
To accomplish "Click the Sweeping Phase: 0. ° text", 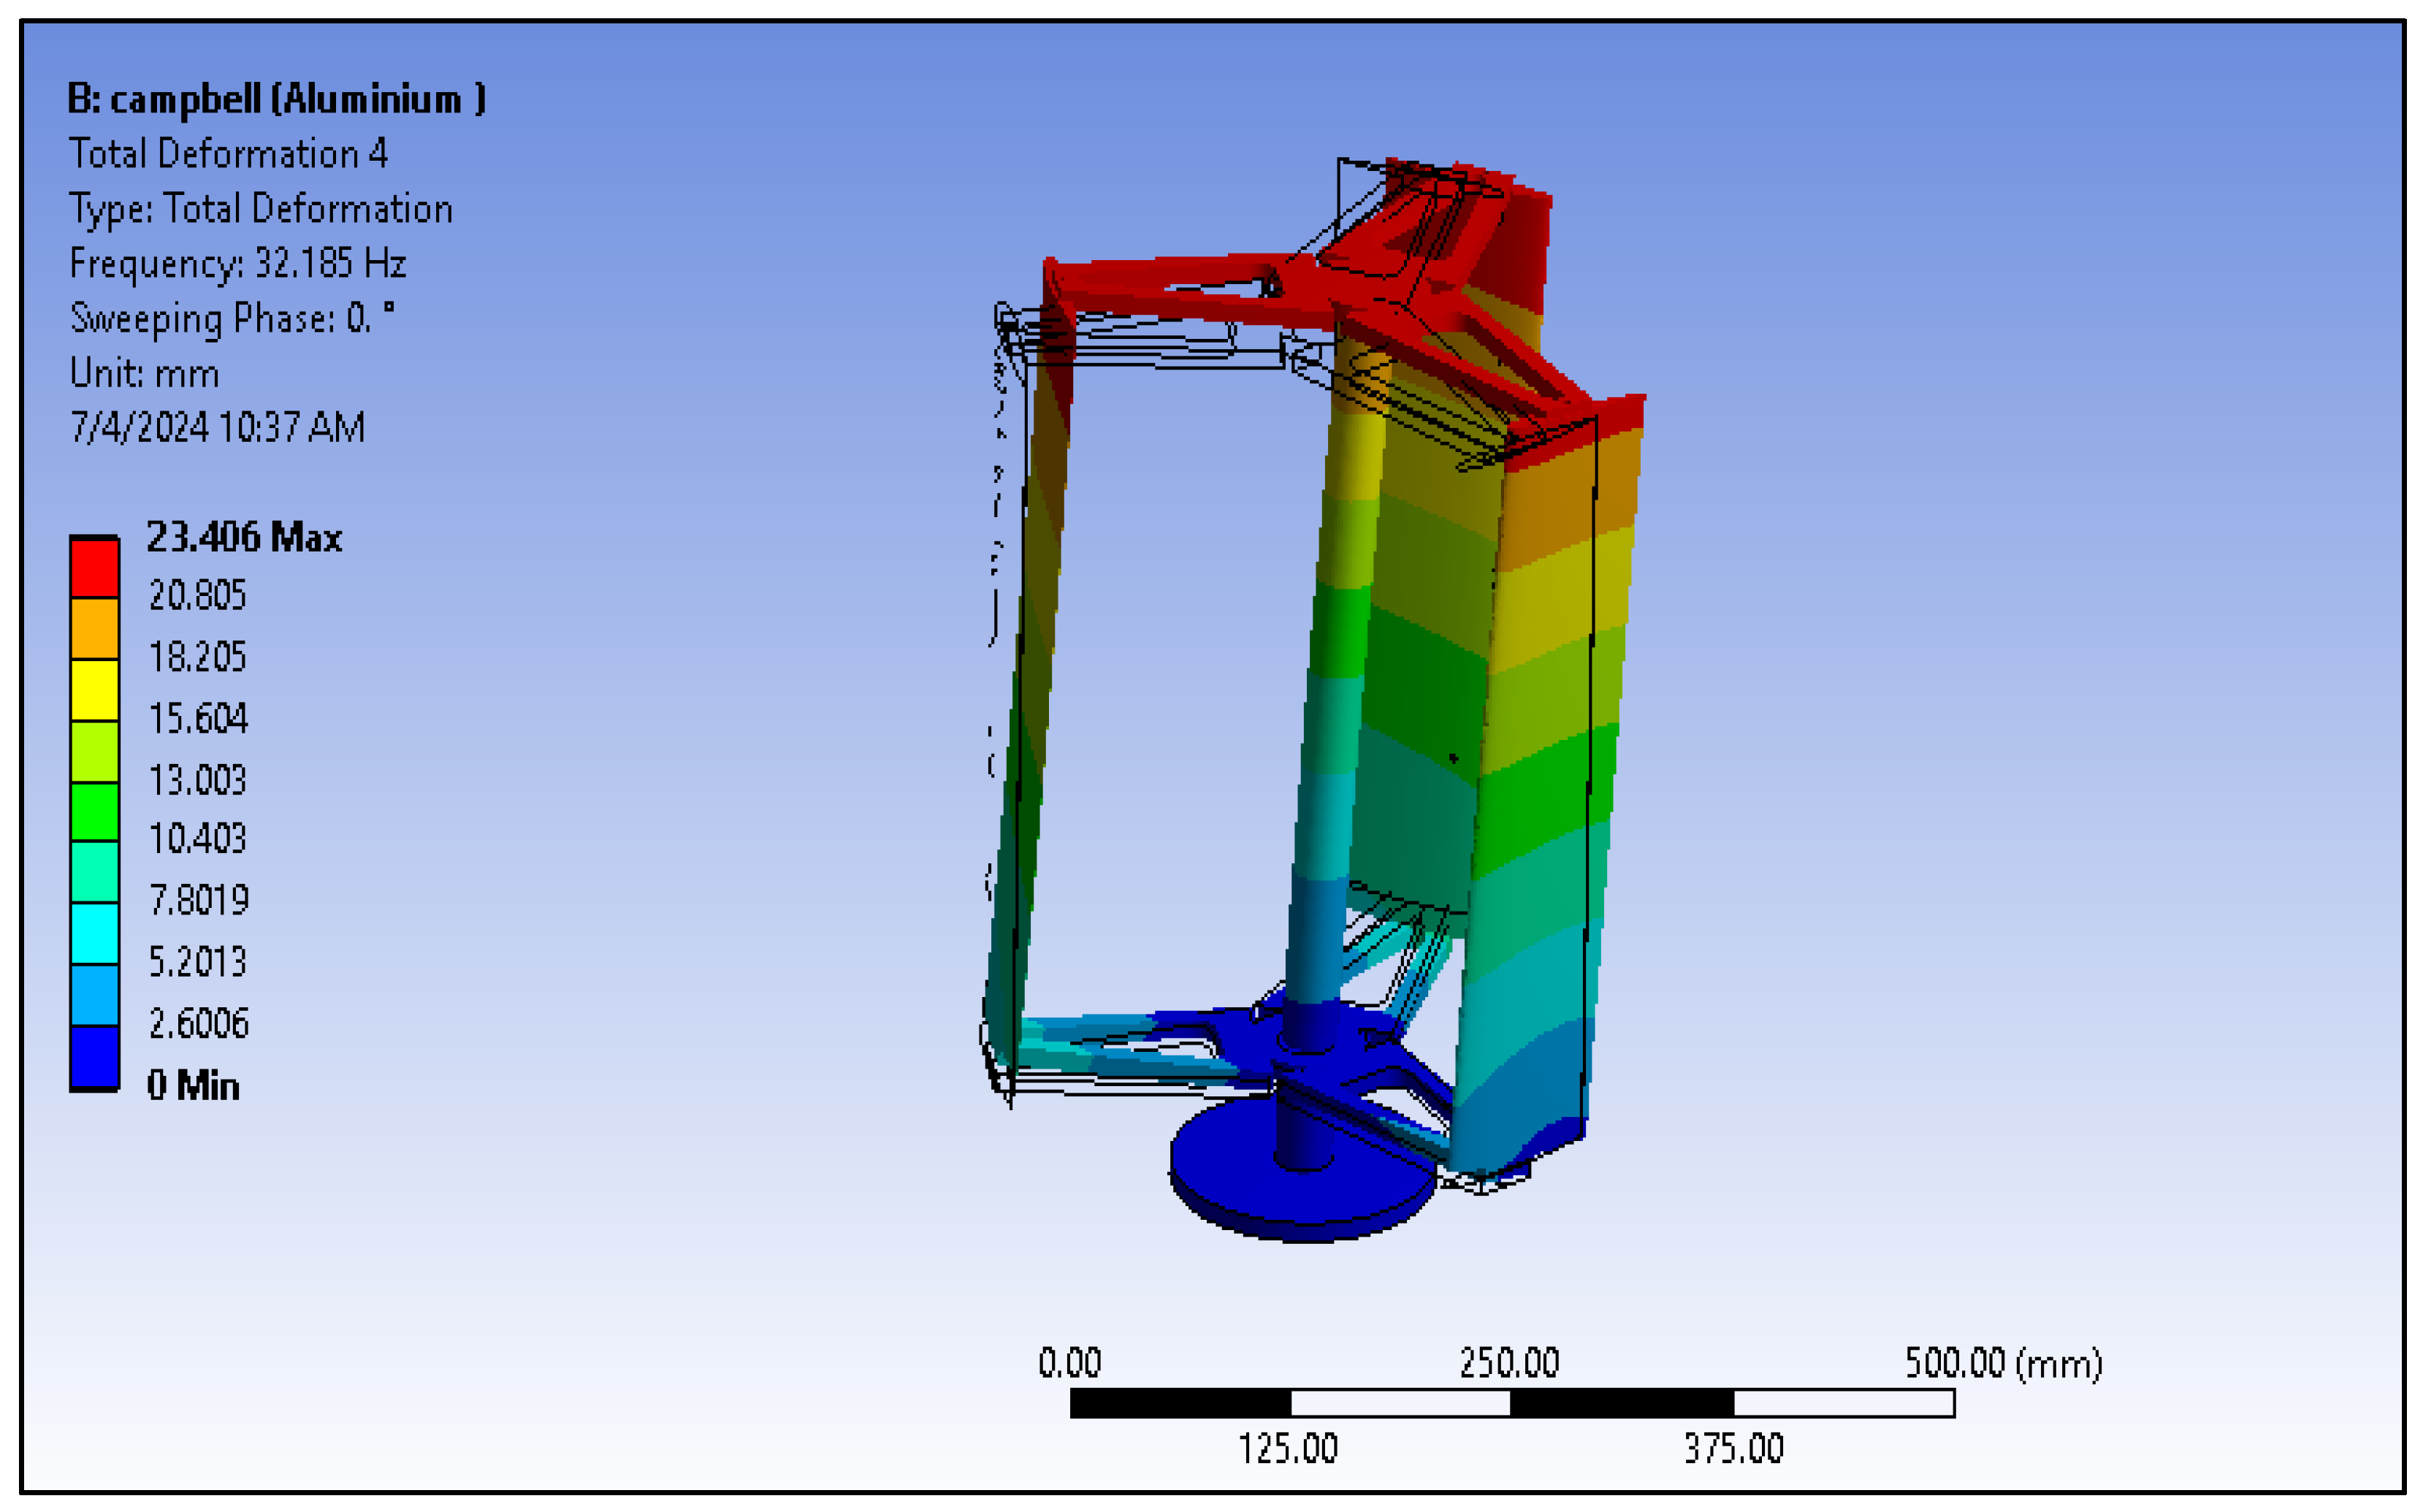I will point(232,318).
